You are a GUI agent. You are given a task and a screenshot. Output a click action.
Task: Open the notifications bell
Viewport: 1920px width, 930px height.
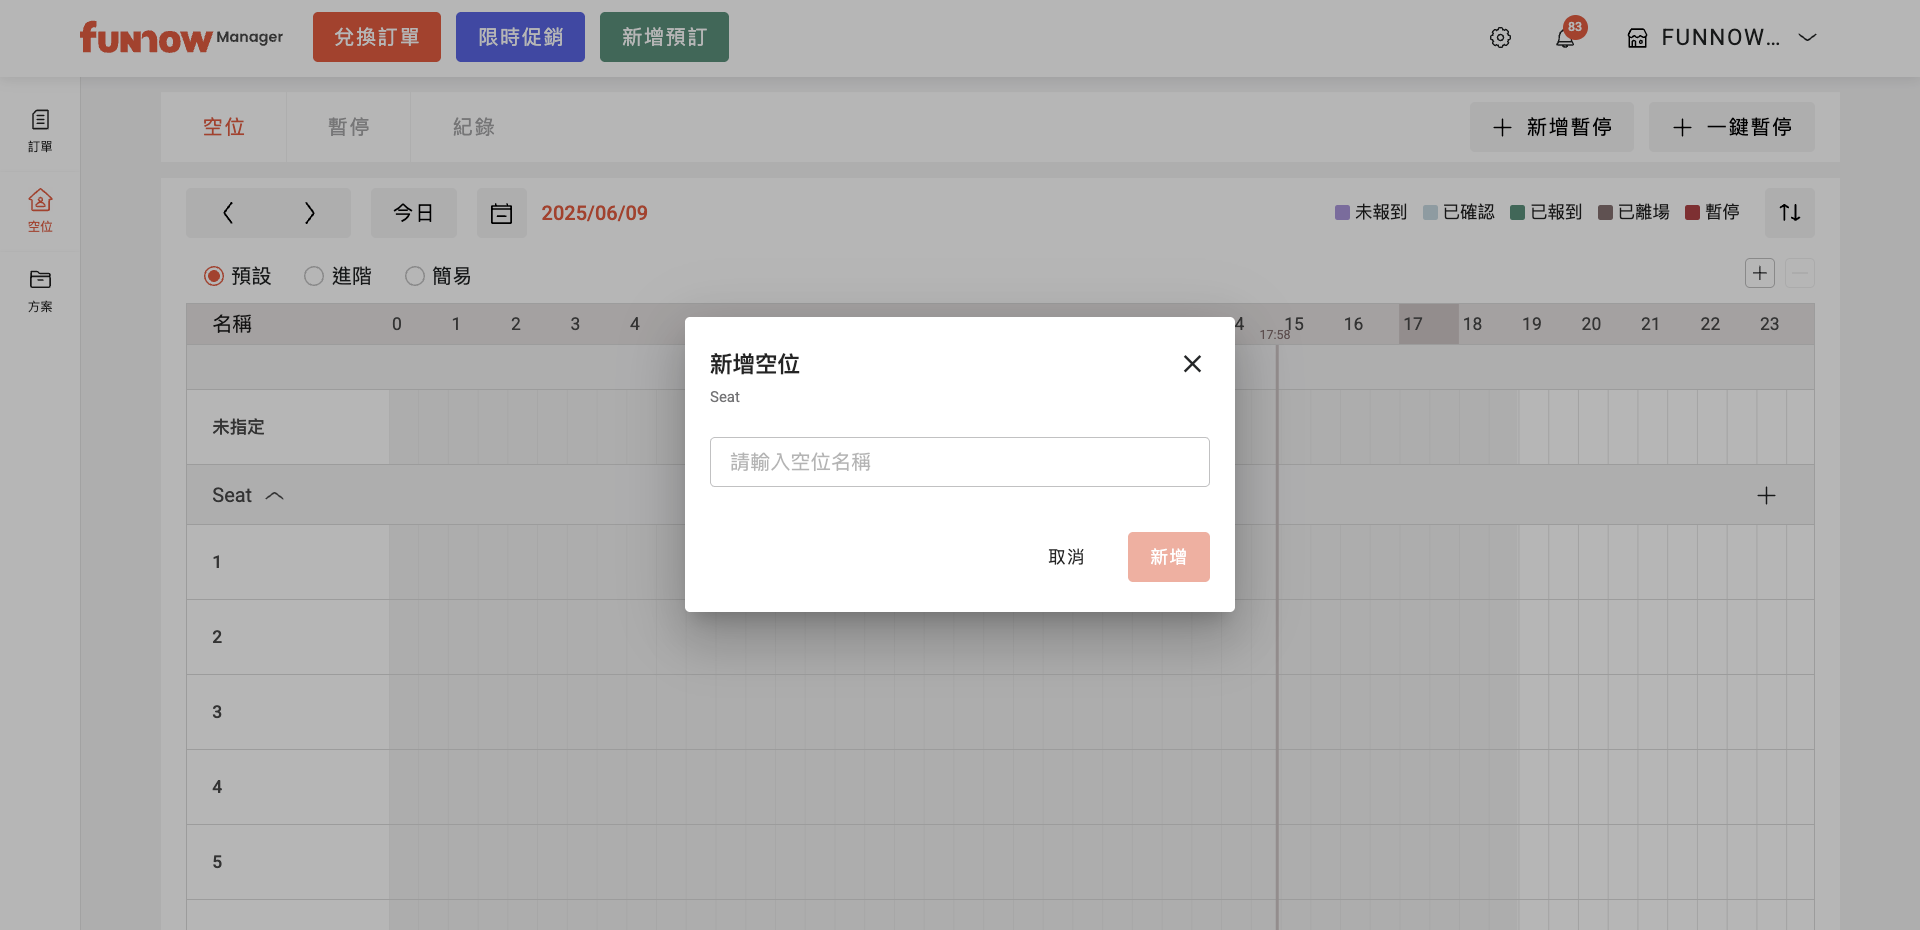[1565, 38]
